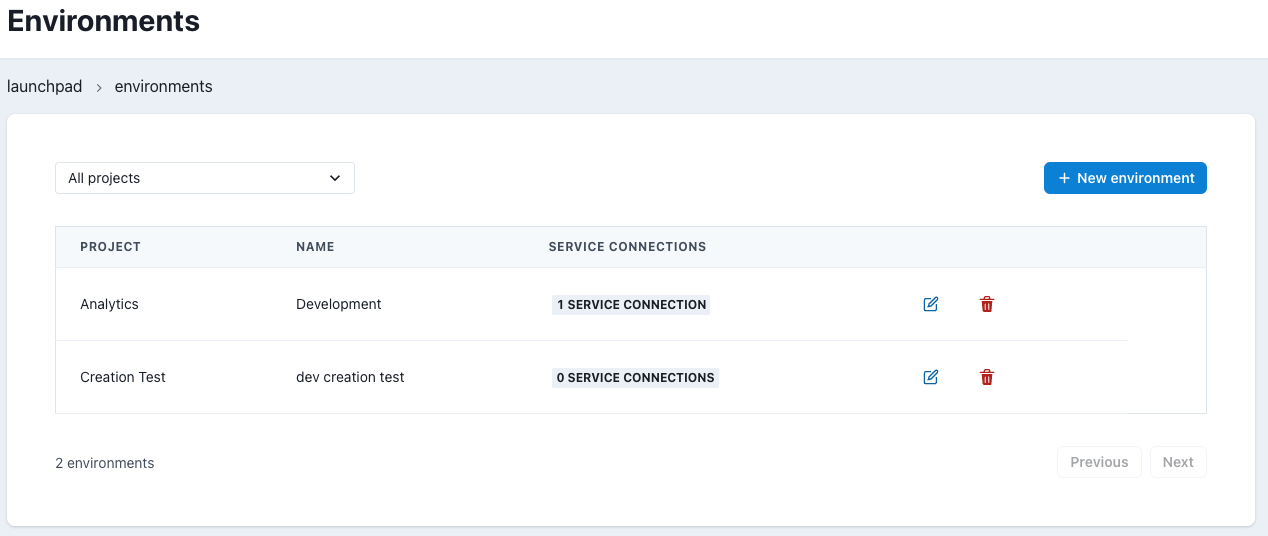This screenshot has width=1268, height=536.
Task: Select the Analytics project cell
Action: [109, 304]
